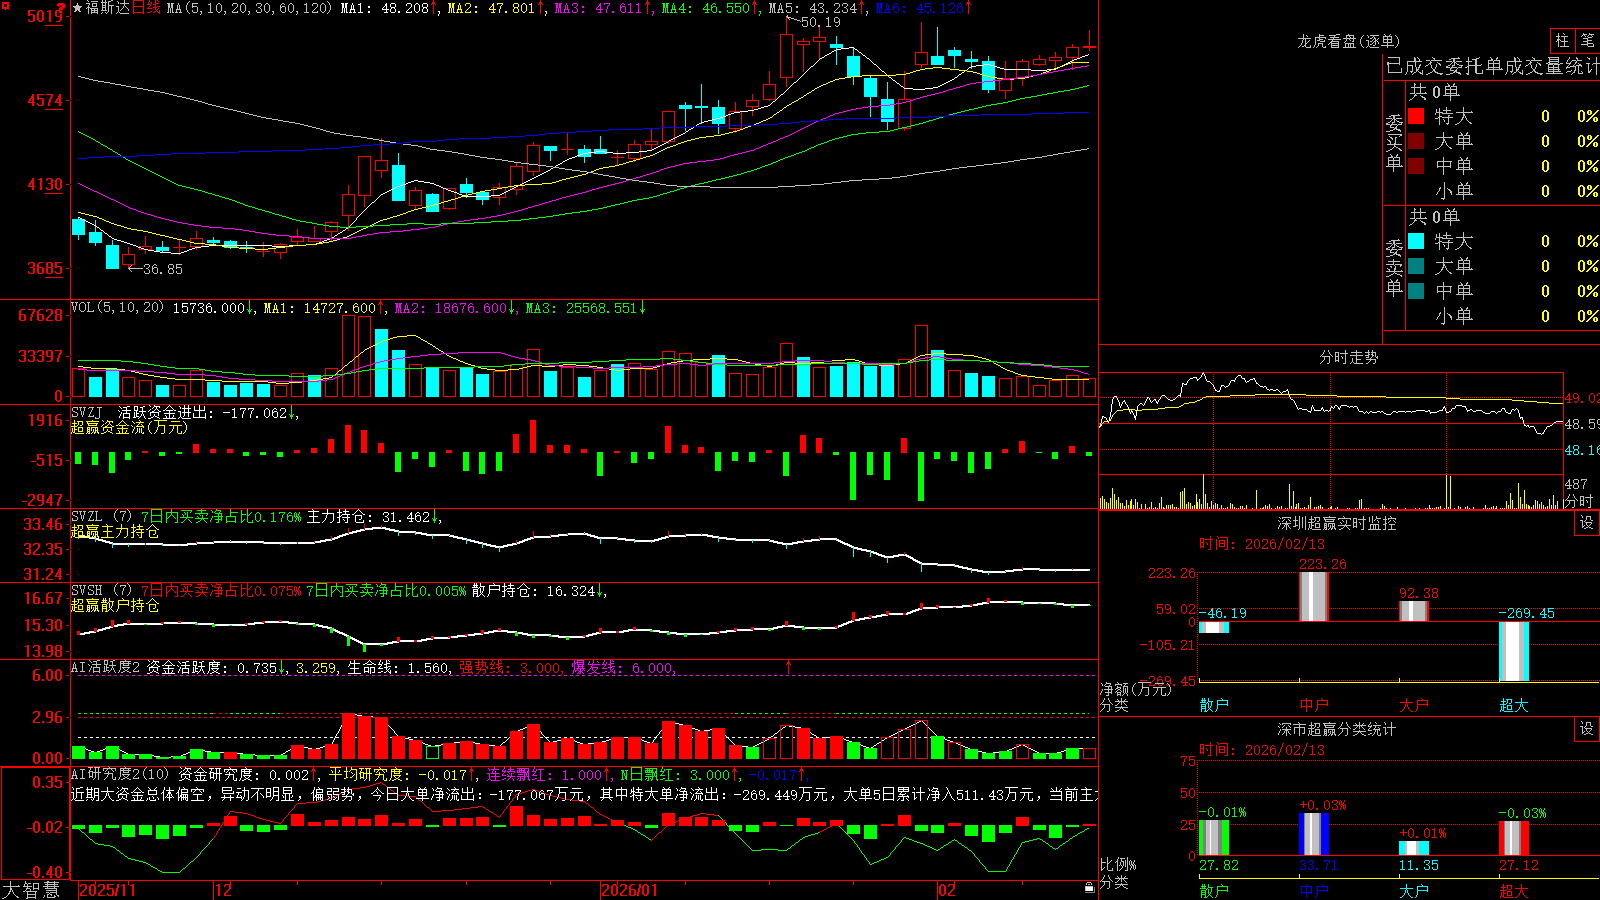Image resolution: width=1600 pixels, height=900 pixels.
Task: Click the blue 33.71 中户 bar in 分类统计
Action: click(1314, 834)
